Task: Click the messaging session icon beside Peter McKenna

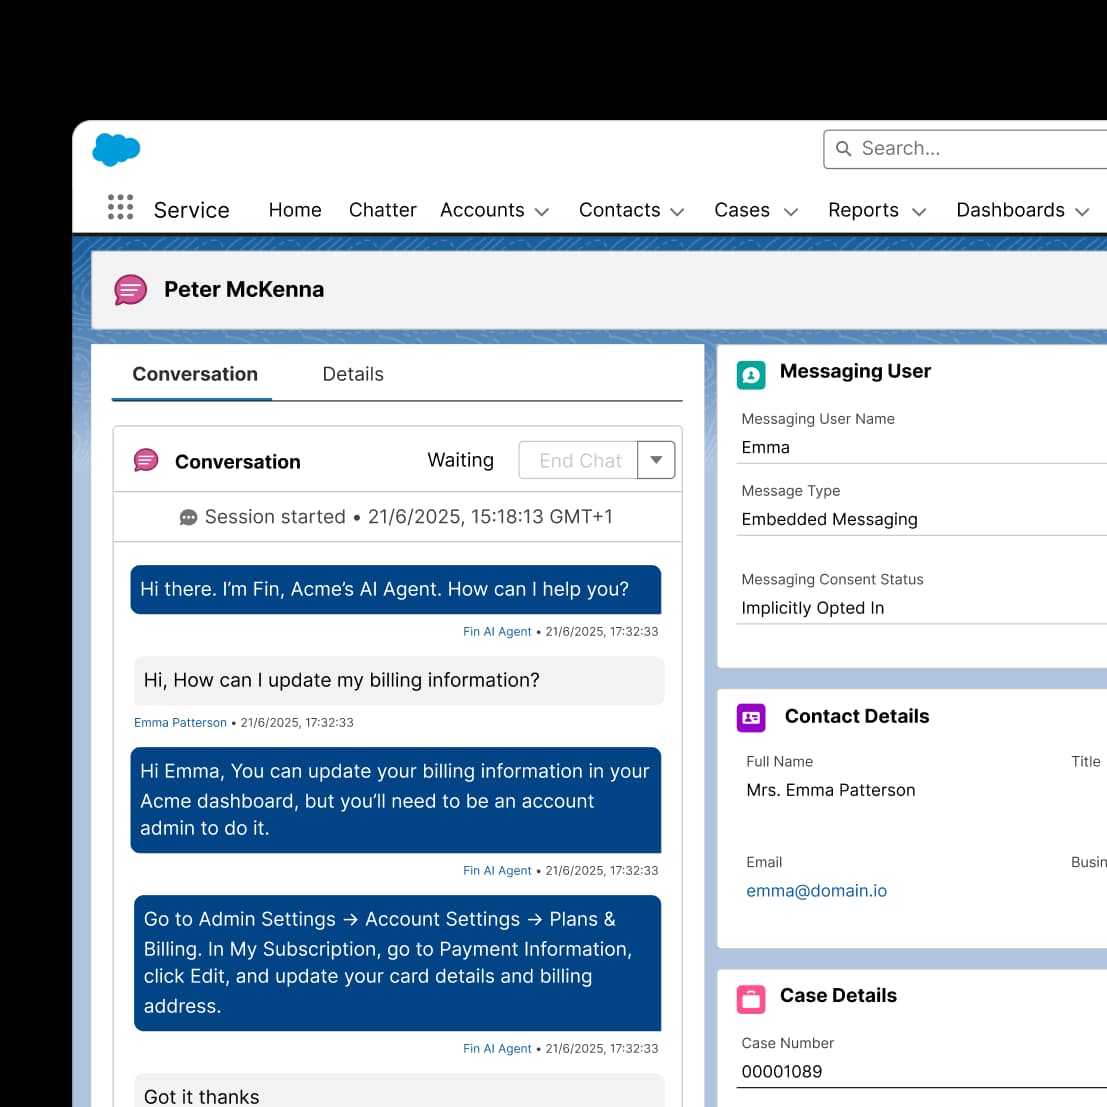Action: pos(131,289)
